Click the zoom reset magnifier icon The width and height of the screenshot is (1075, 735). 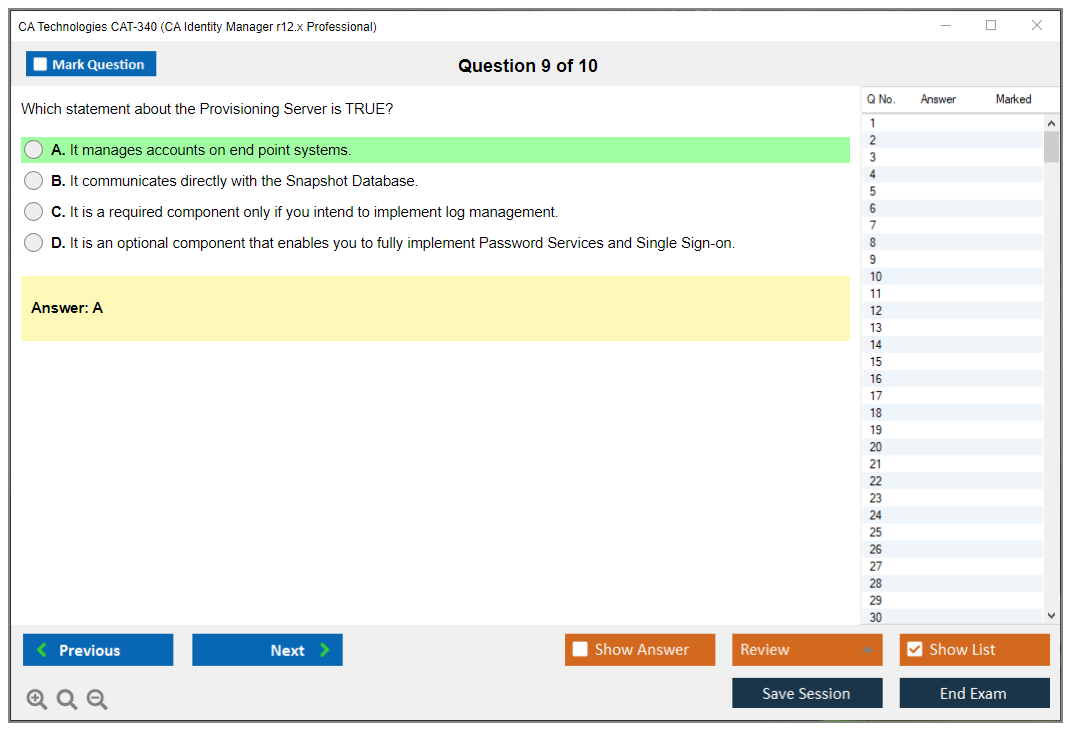pos(67,700)
